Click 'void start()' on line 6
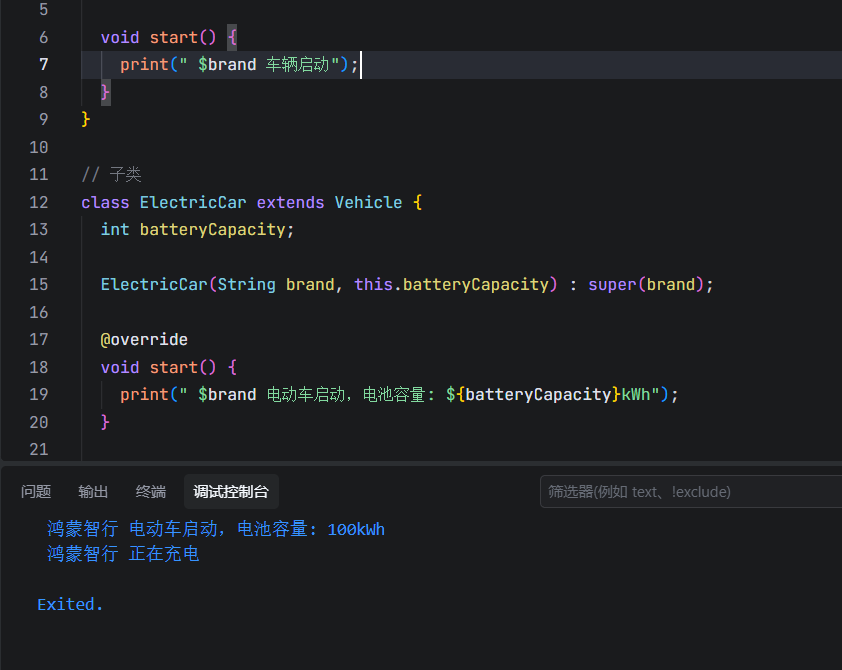This screenshot has width=842, height=670. point(158,37)
